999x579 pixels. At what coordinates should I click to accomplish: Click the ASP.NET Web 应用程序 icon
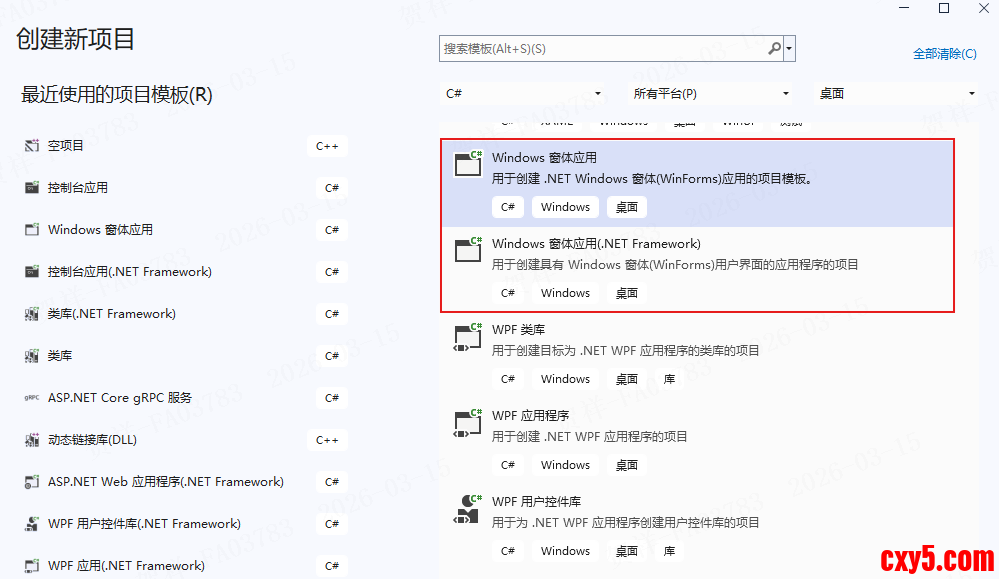pos(32,482)
